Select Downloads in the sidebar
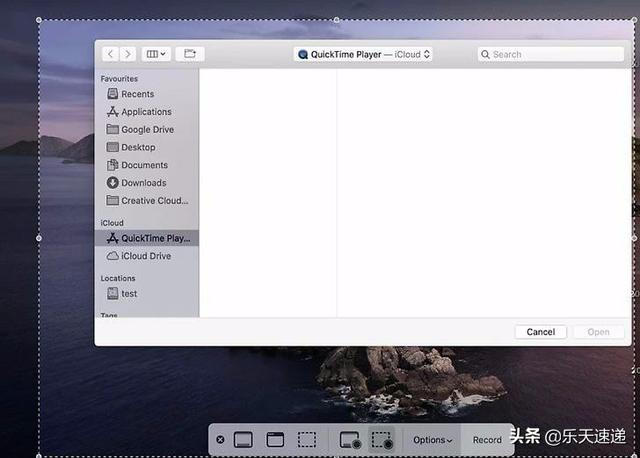The image size is (640, 458). click(147, 182)
